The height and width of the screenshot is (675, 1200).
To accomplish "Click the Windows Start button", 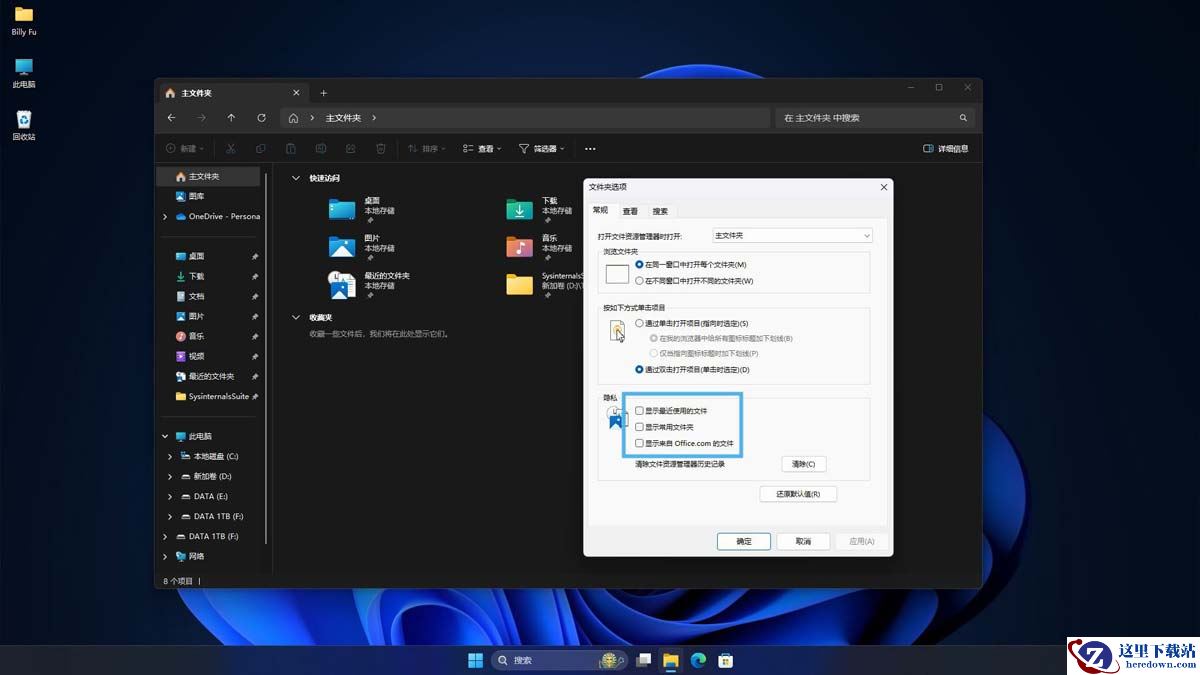I will click(x=475, y=660).
